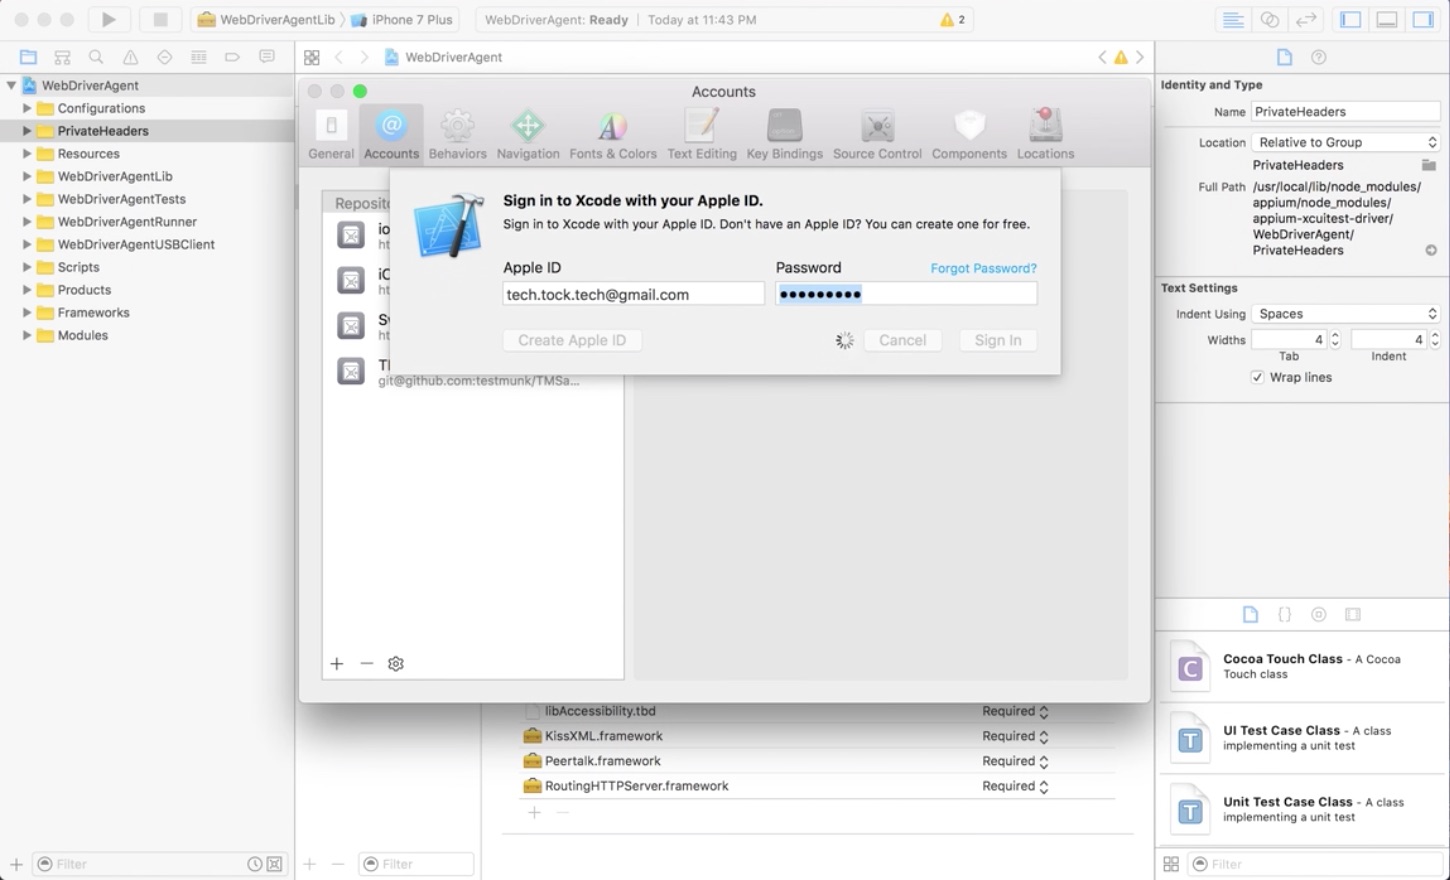Image resolution: width=1450 pixels, height=880 pixels.
Task: Show the project navigator folder icon
Action: (28, 57)
